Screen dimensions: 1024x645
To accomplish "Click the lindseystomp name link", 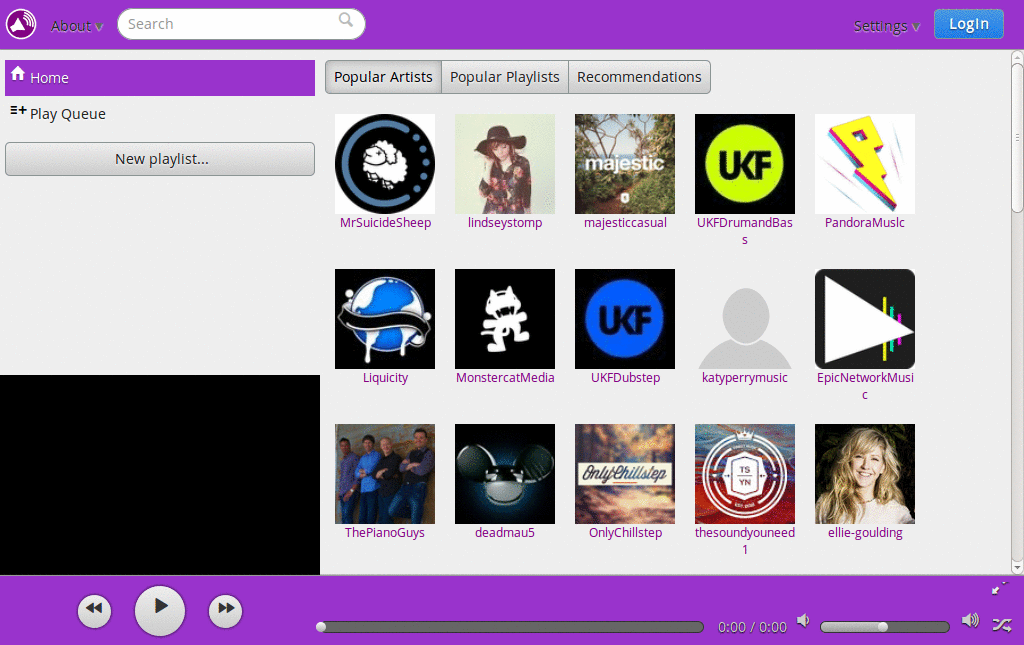I will coord(505,223).
